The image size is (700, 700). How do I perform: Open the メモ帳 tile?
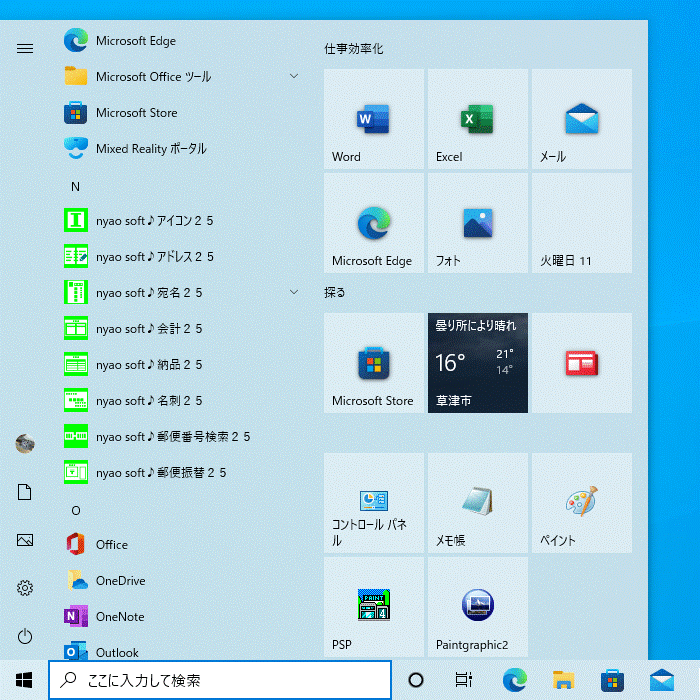pos(478,503)
